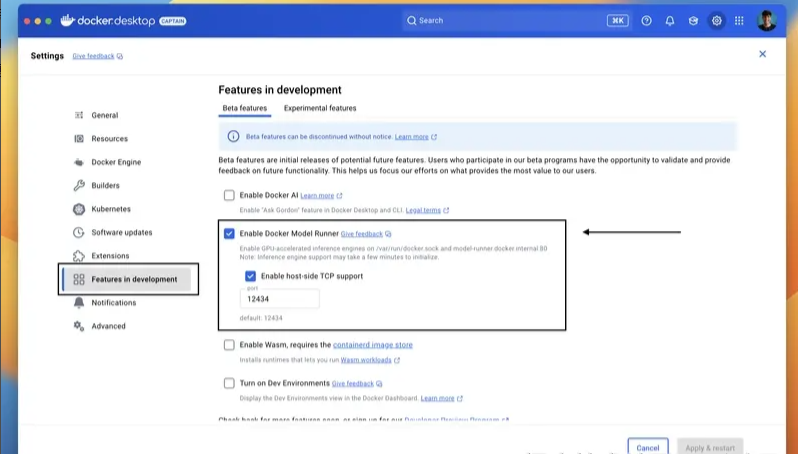Screen dimensions: 798x454
Task: Click the search magnifier icon
Action: (x=411, y=20)
